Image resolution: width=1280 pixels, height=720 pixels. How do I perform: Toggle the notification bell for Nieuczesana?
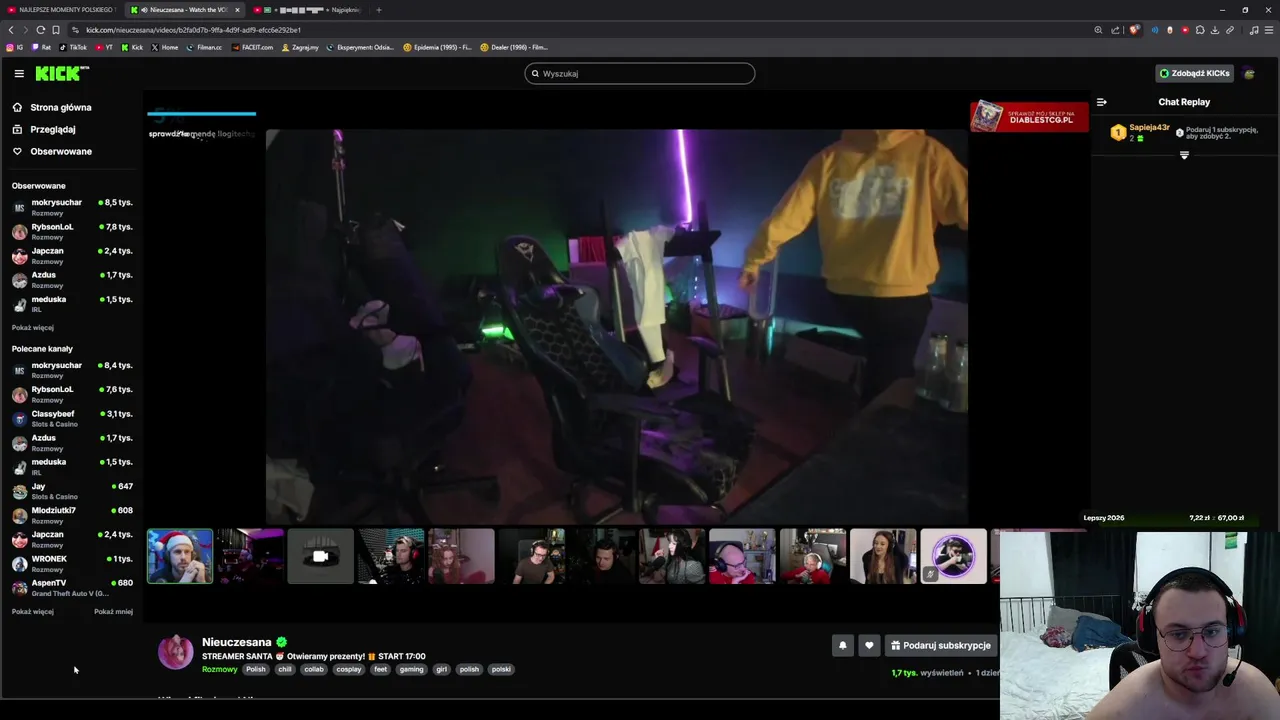(842, 645)
